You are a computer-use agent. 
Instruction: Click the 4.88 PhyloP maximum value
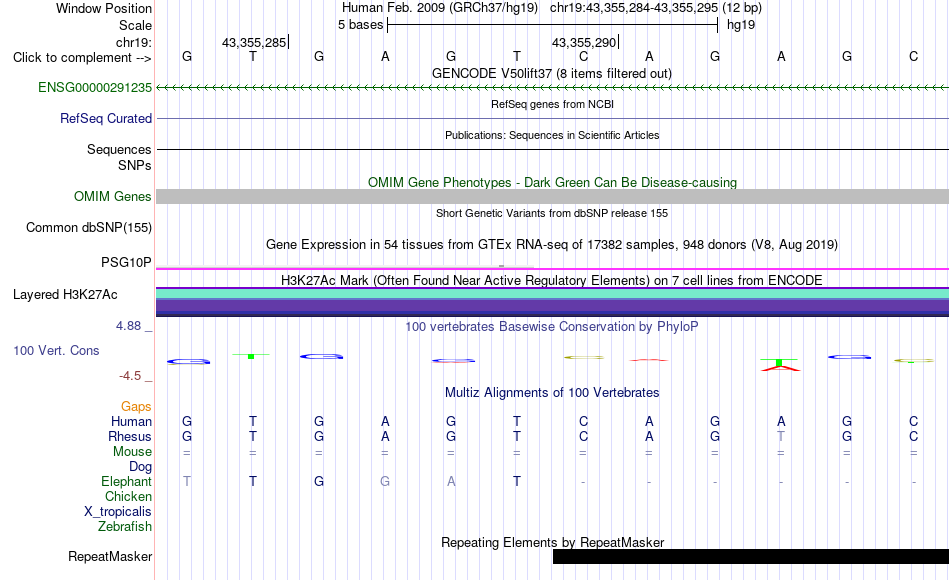click(x=128, y=326)
